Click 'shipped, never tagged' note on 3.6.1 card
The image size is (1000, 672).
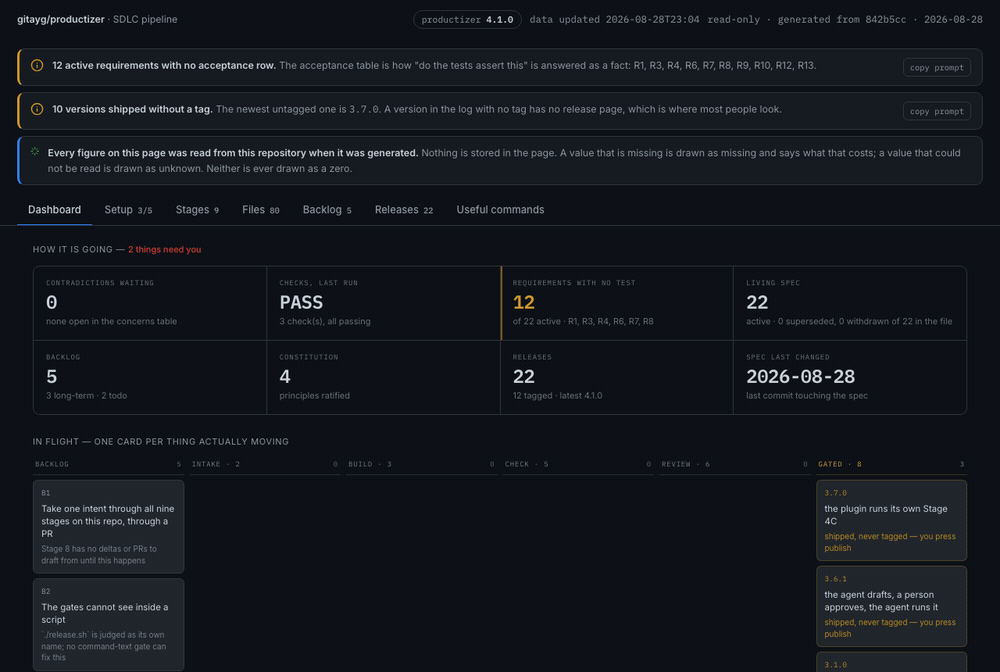890,628
